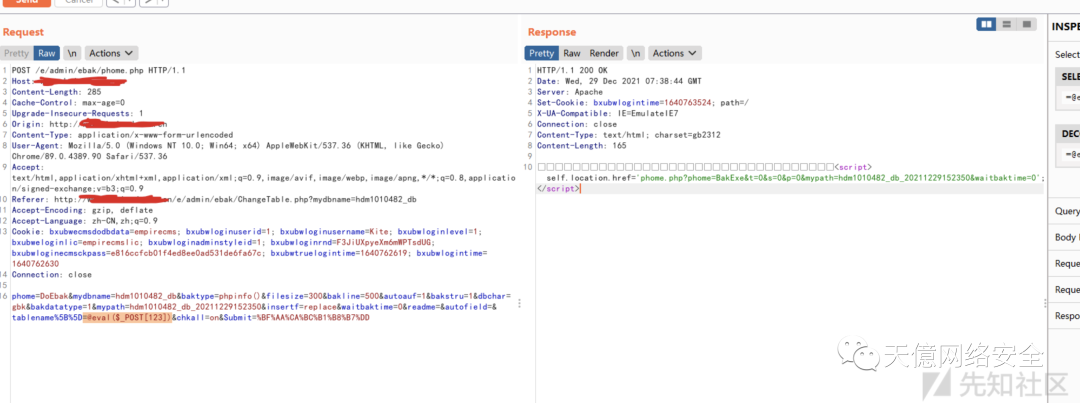1080x403 pixels.
Task: Click the closing </script> tag in response
Action: (558, 188)
